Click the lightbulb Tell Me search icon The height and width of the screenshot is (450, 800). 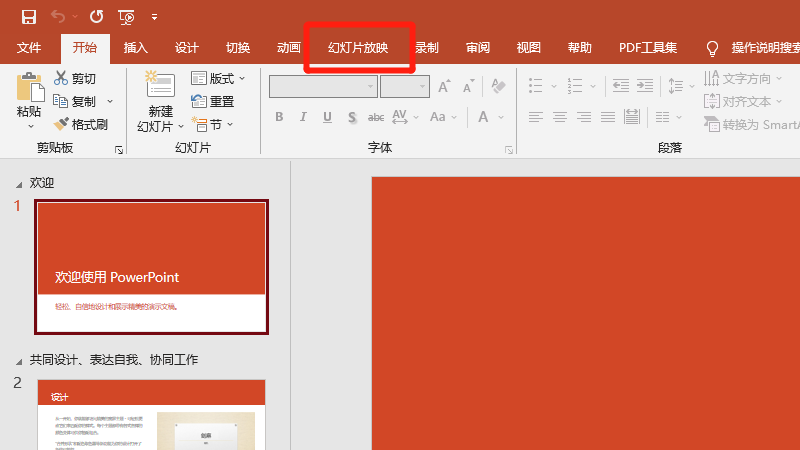coord(713,48)
